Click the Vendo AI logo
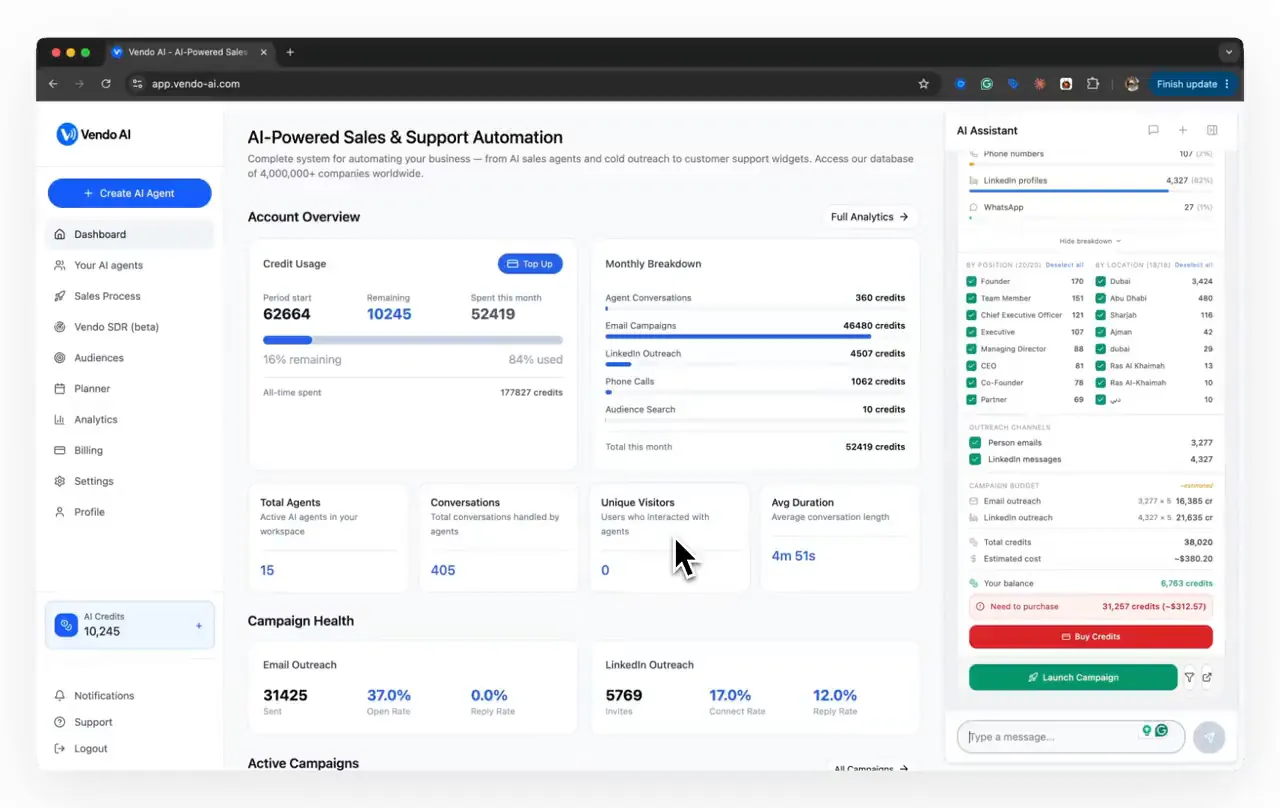This screenshot has height=808, width=1280. coord(94,134)
